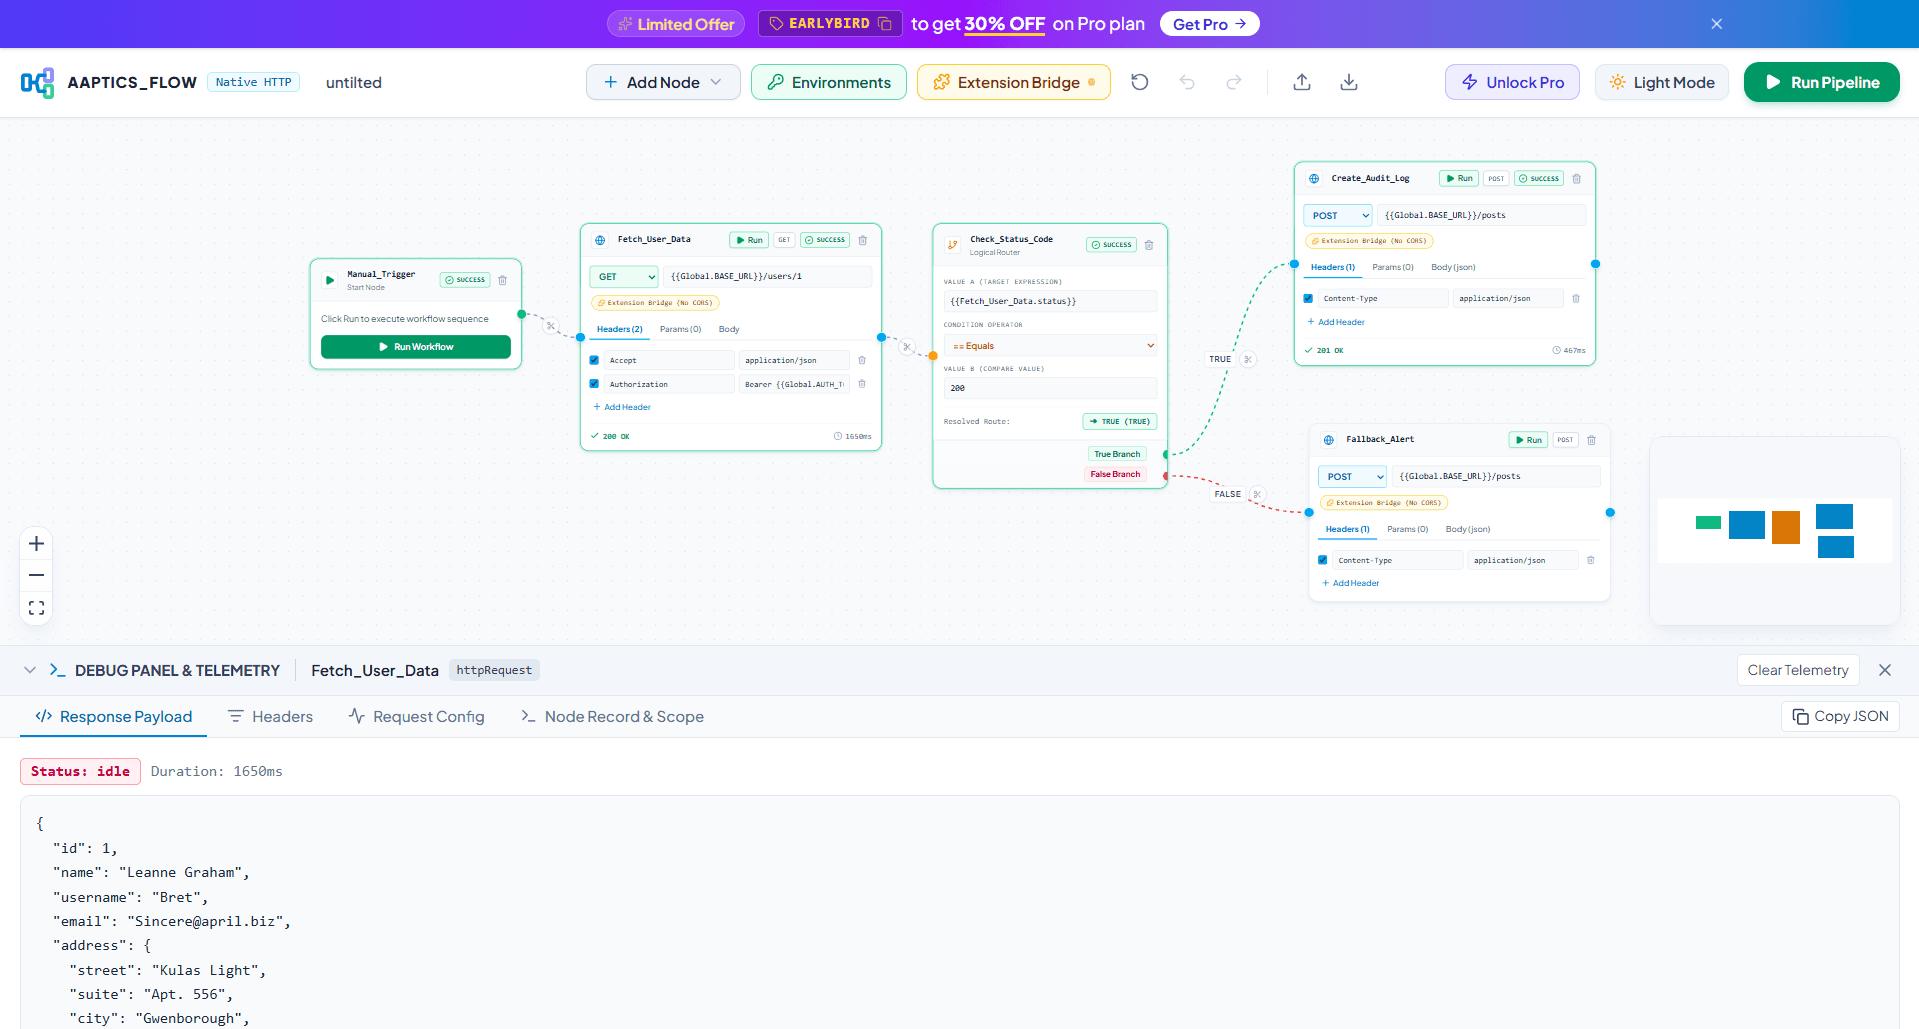Switch to debug panel Headers tab
Image resolution: width=1919 pixels, height=1029 pixels.
tap(270, 717)
